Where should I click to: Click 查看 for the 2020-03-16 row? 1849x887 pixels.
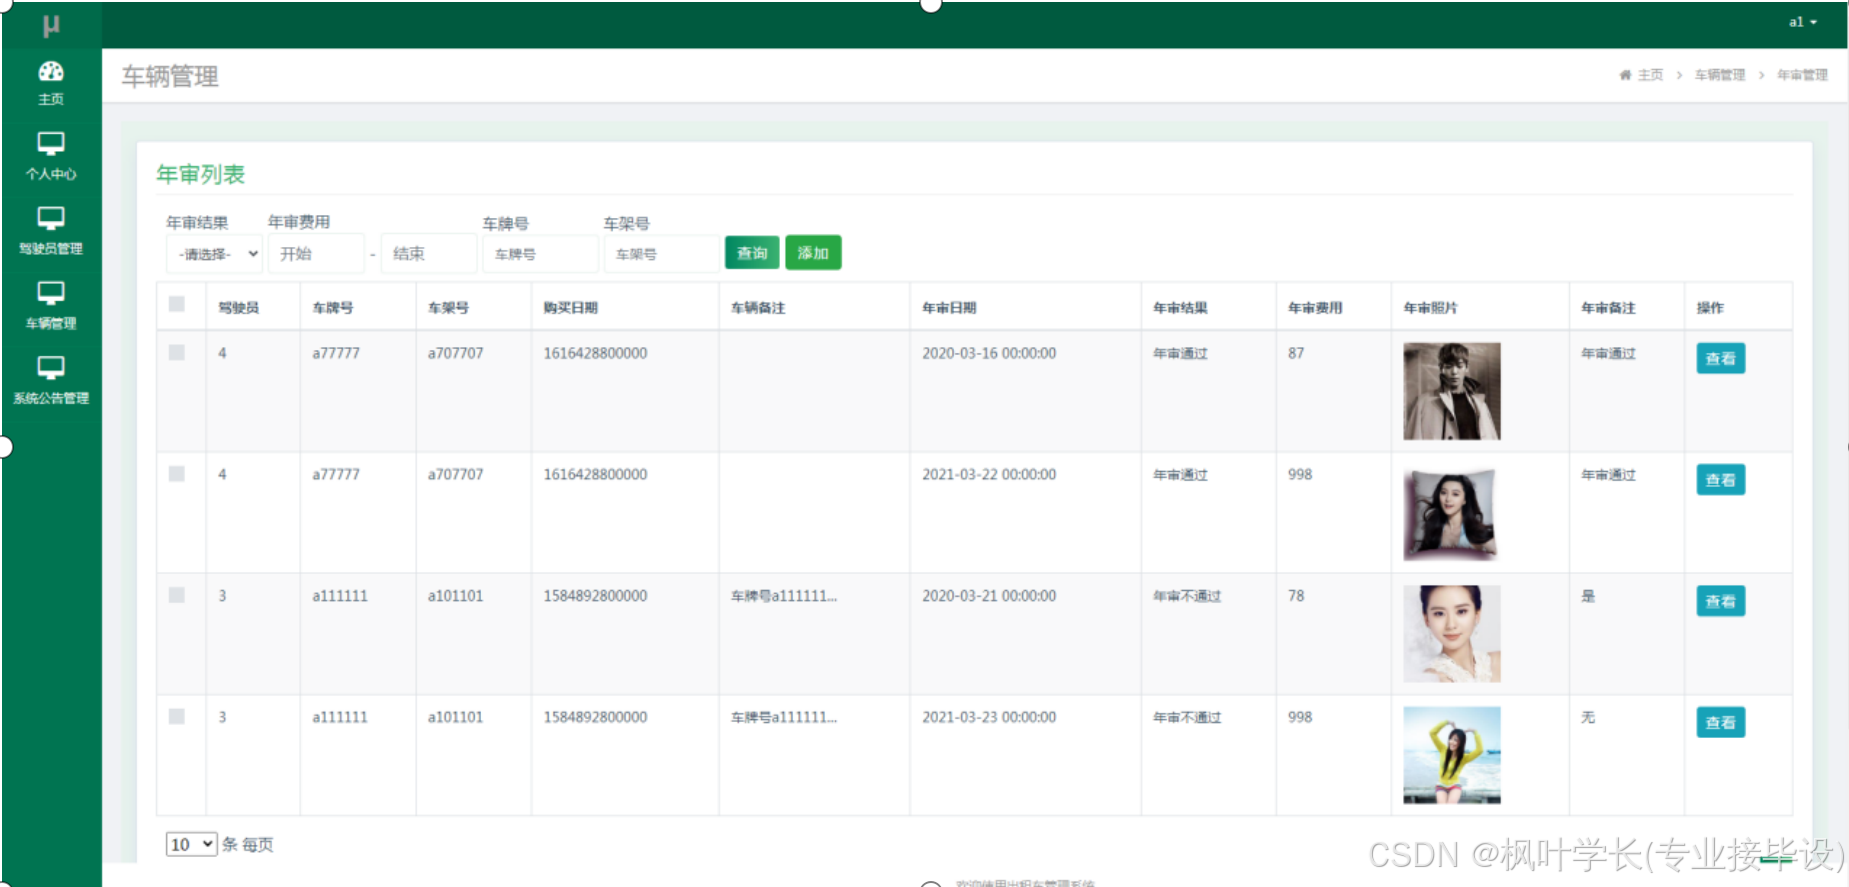click(1720, 358)
